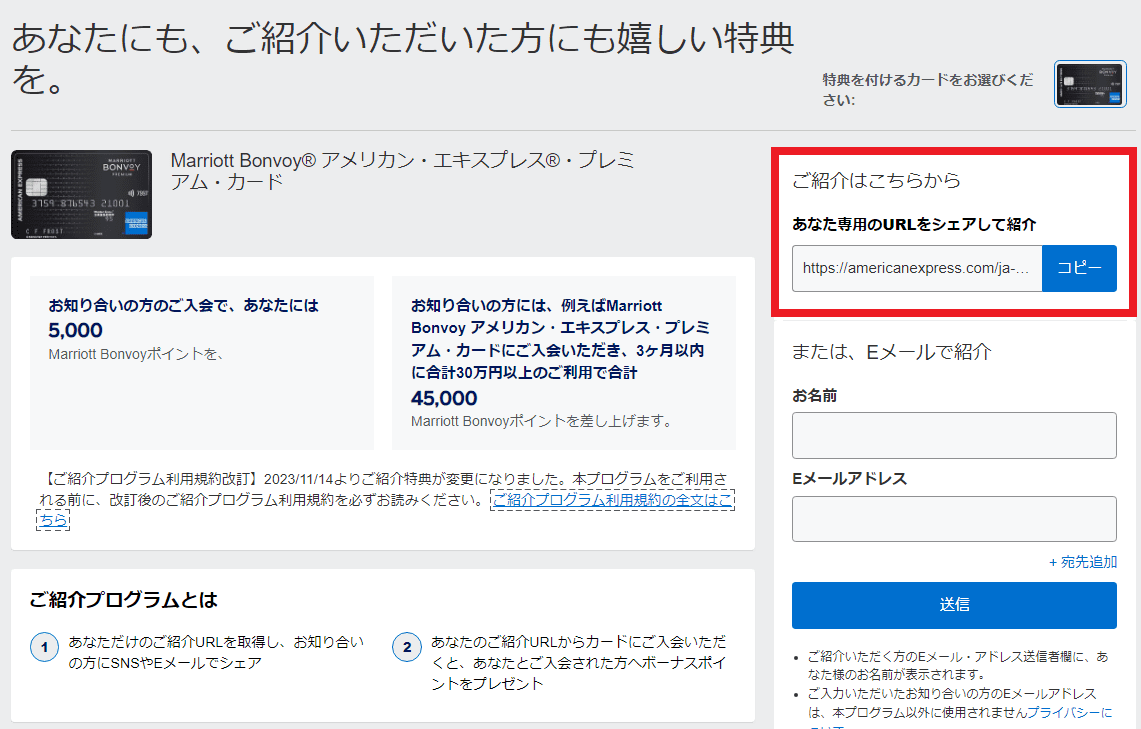Viewport: 1141px width, 729px height.
Task: Click あなた専用のURLをシェアして紹介 label
Action: 914,225
